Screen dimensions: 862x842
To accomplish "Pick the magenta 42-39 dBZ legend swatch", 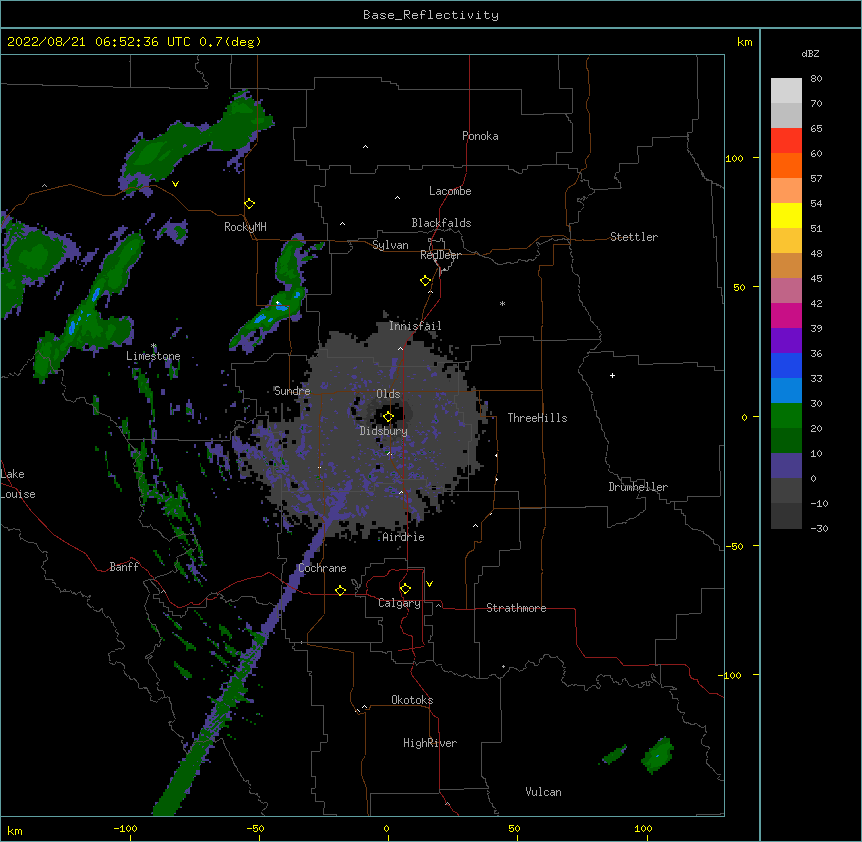I will pyautogui.click(x=786, y=315).
